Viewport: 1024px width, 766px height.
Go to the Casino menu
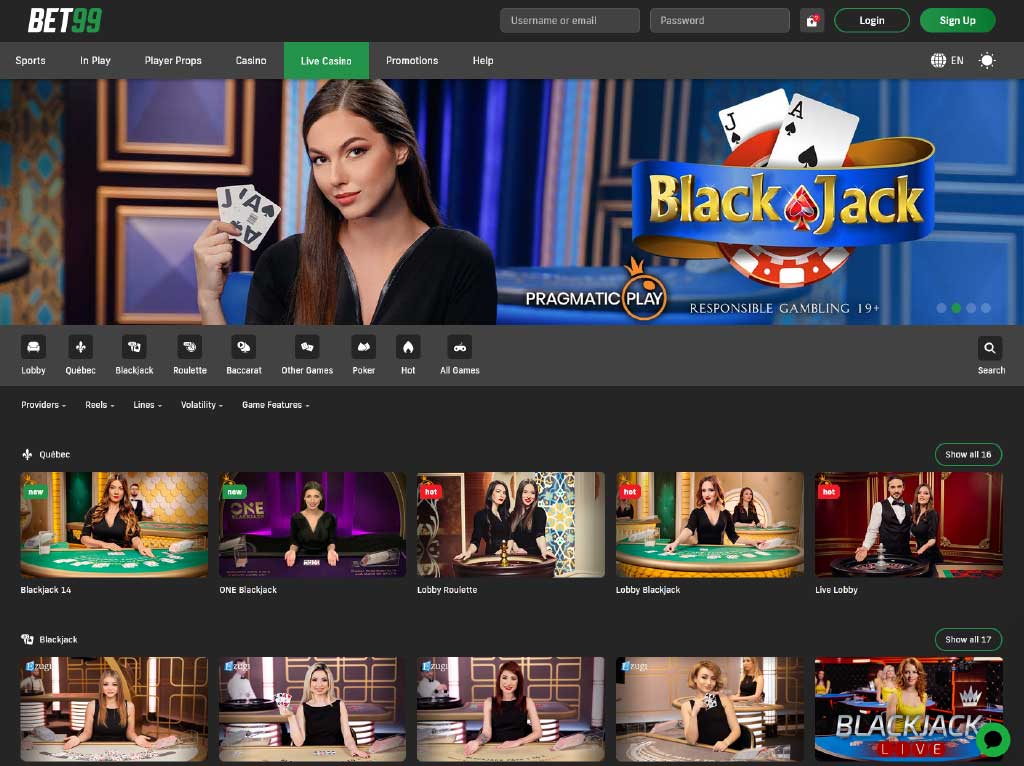pyautogui.click(x=251, y=61)
